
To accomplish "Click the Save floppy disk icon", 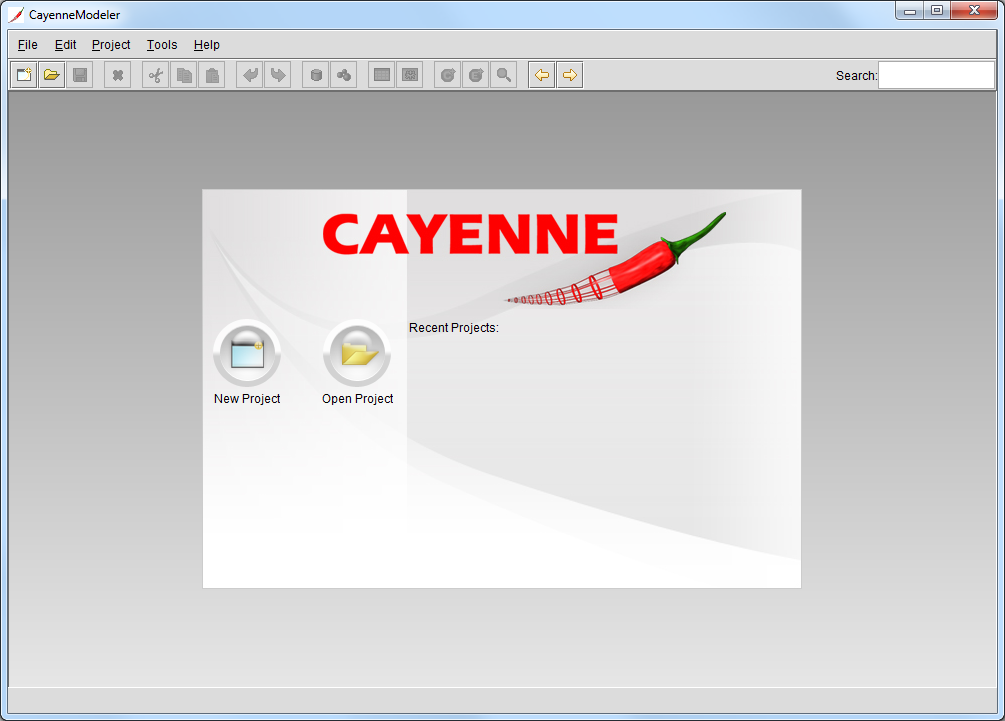I will 80,75.
